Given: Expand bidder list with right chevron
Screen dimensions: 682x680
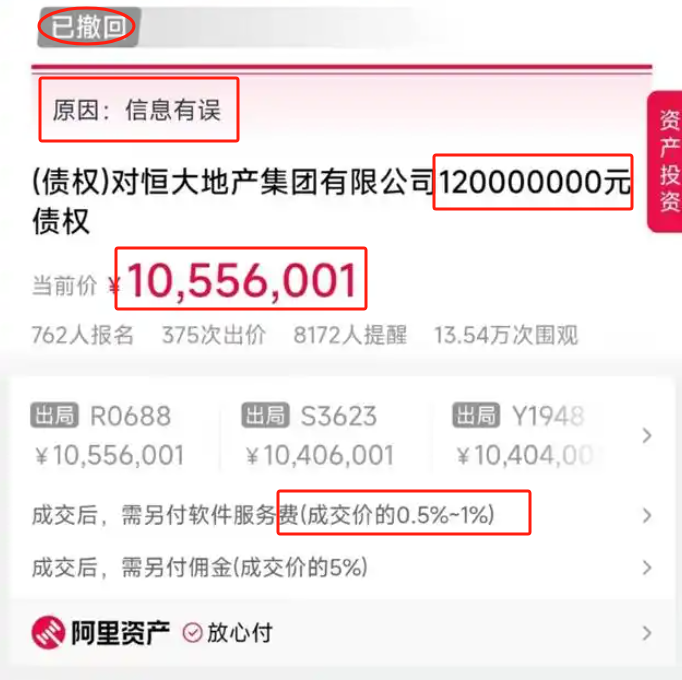Looking at the screenshot, I should pyautogui.click(x=647, y=435).
